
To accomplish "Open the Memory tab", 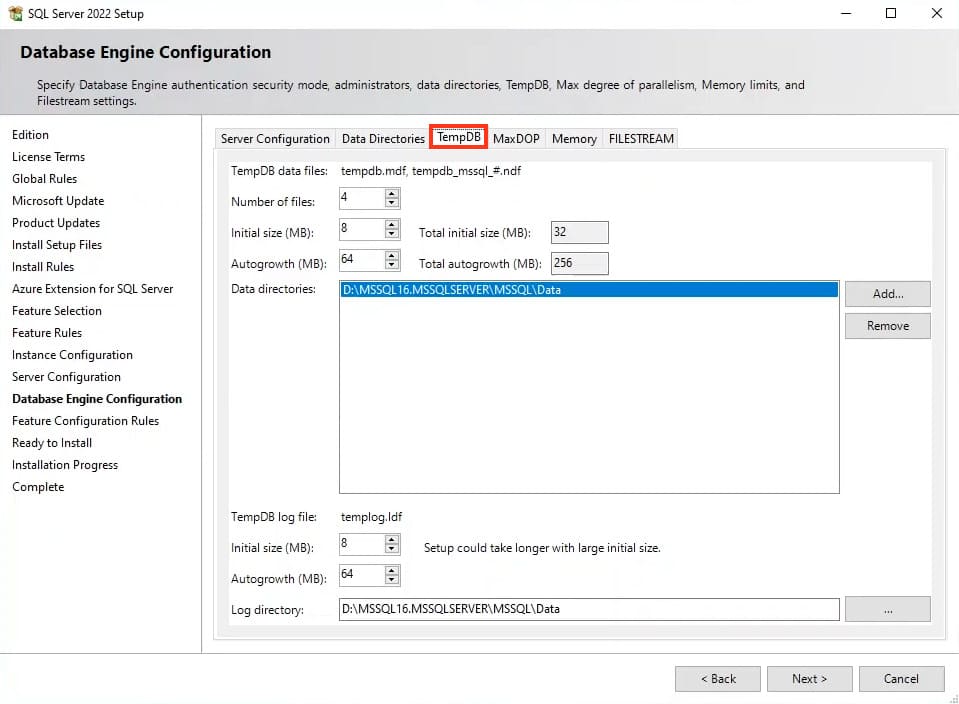I will (x=574, y=139).
